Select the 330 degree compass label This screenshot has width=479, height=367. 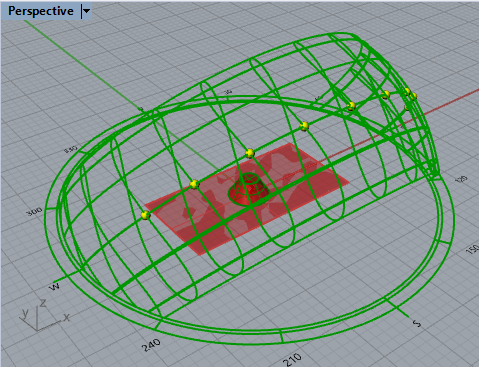(71, 149)
